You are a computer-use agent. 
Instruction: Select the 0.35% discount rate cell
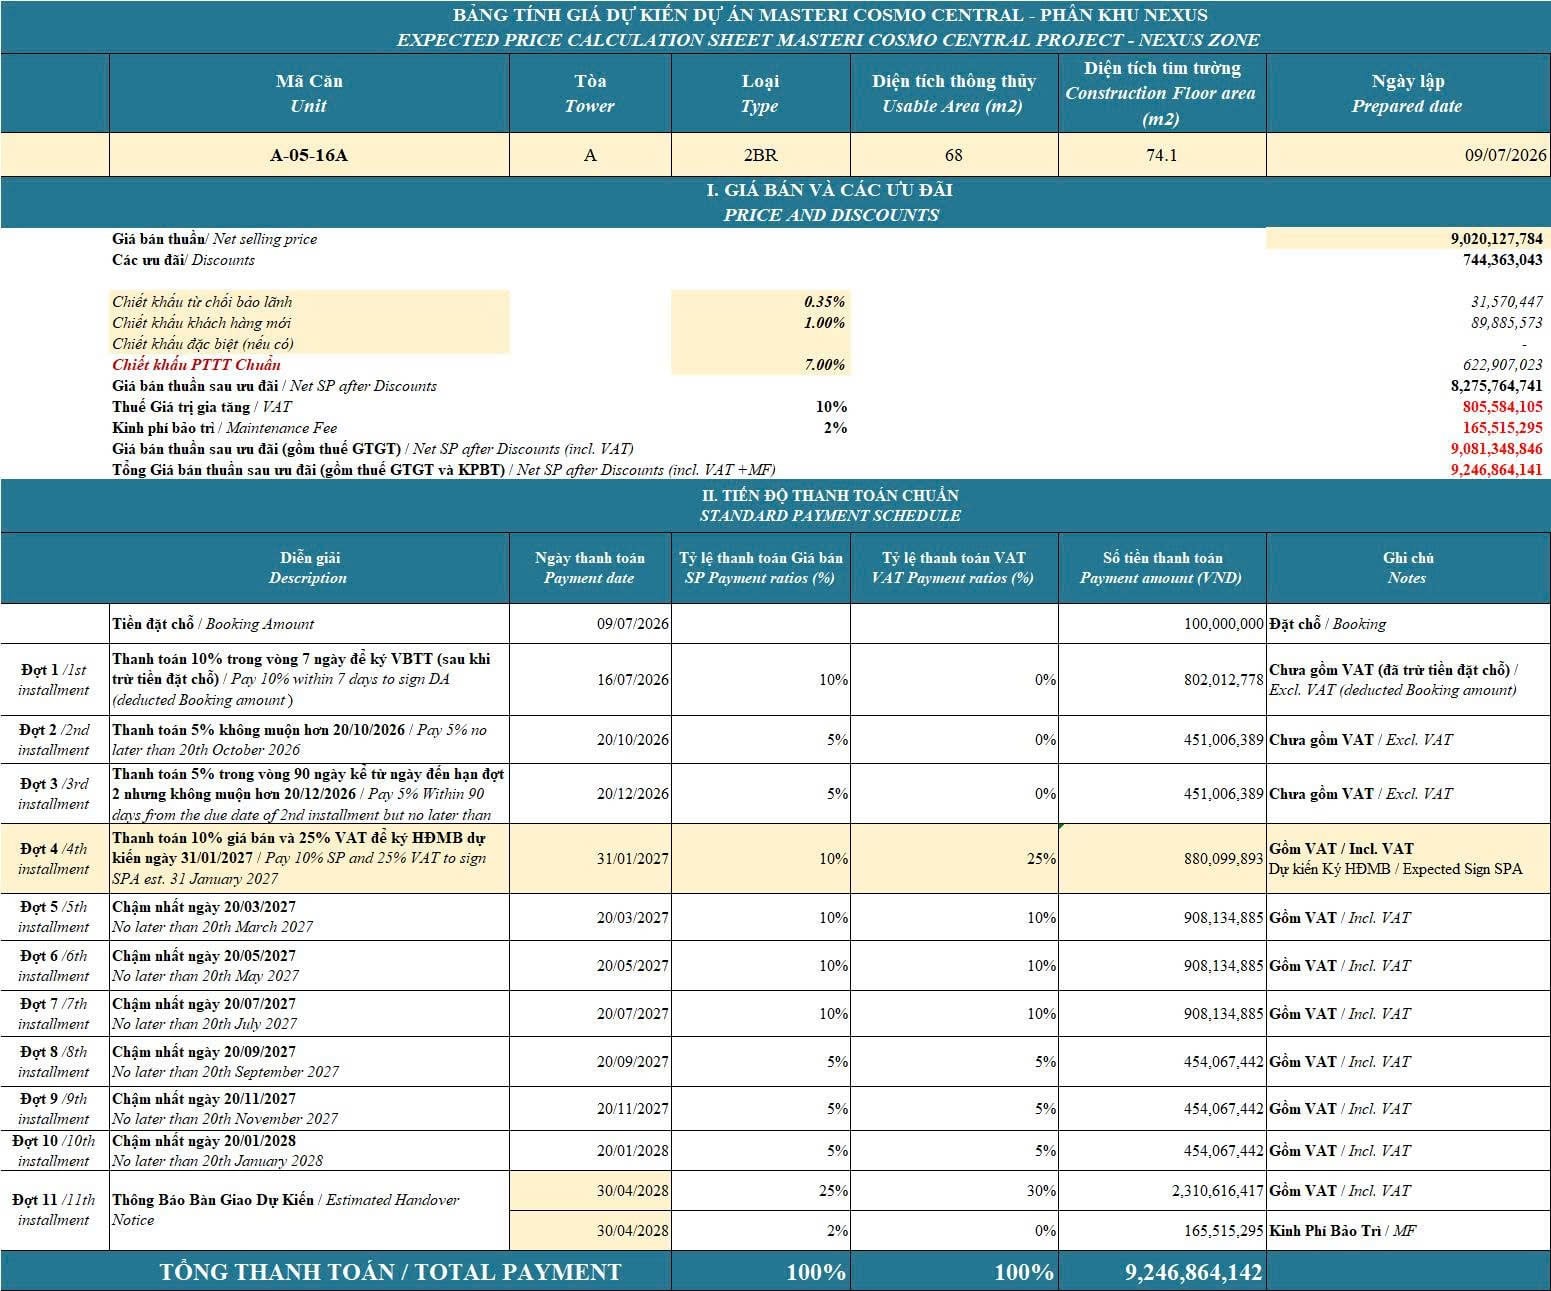pos(825,302)
